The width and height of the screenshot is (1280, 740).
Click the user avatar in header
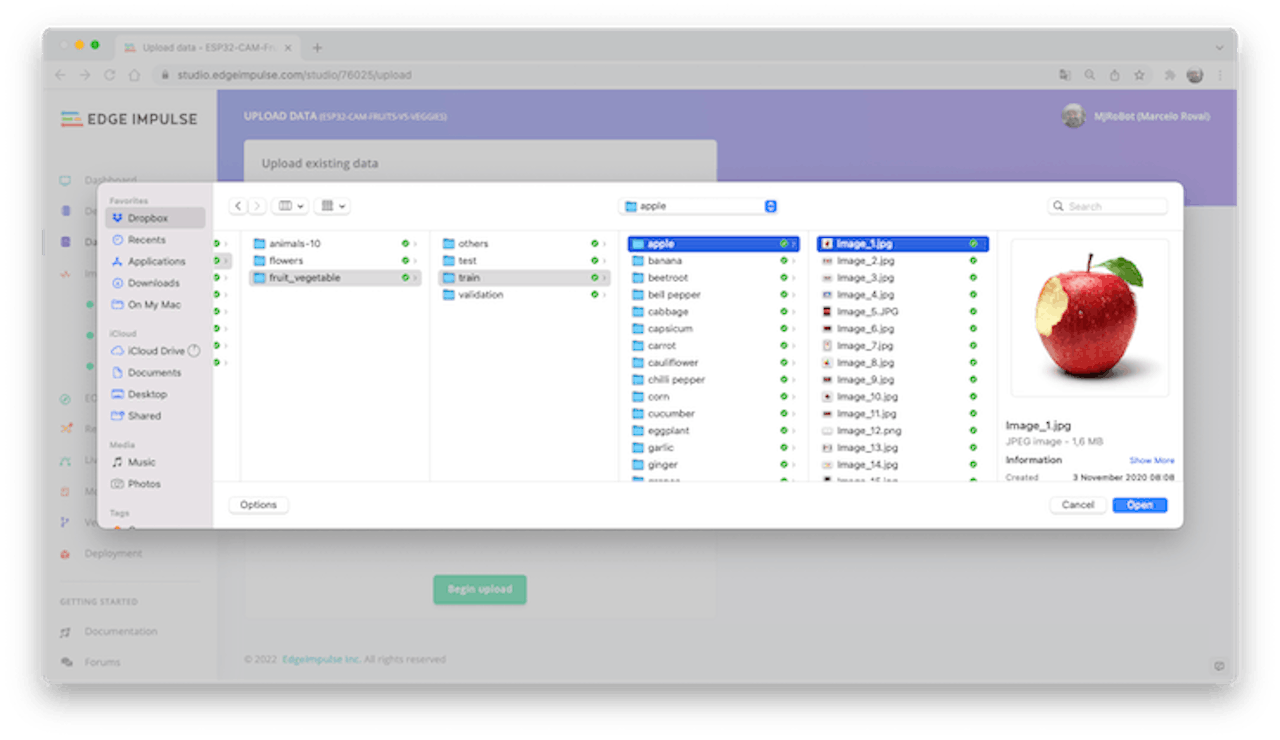pyautogui.click(x=1074, y=116)
